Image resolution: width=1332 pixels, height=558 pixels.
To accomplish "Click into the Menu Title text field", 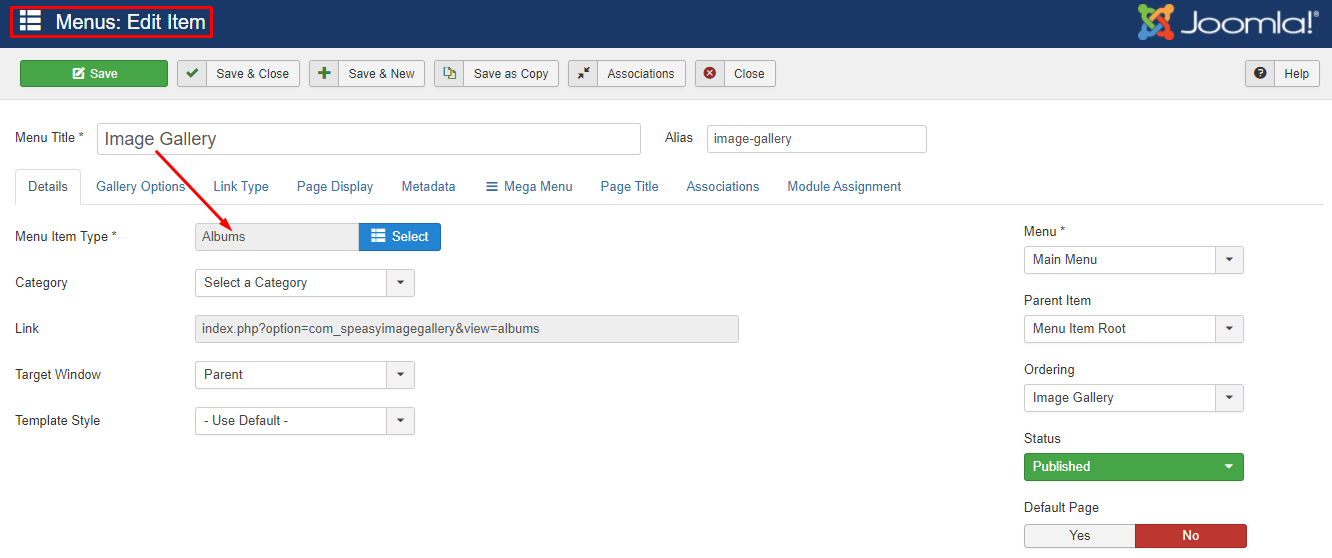I will tap(368, 139).
